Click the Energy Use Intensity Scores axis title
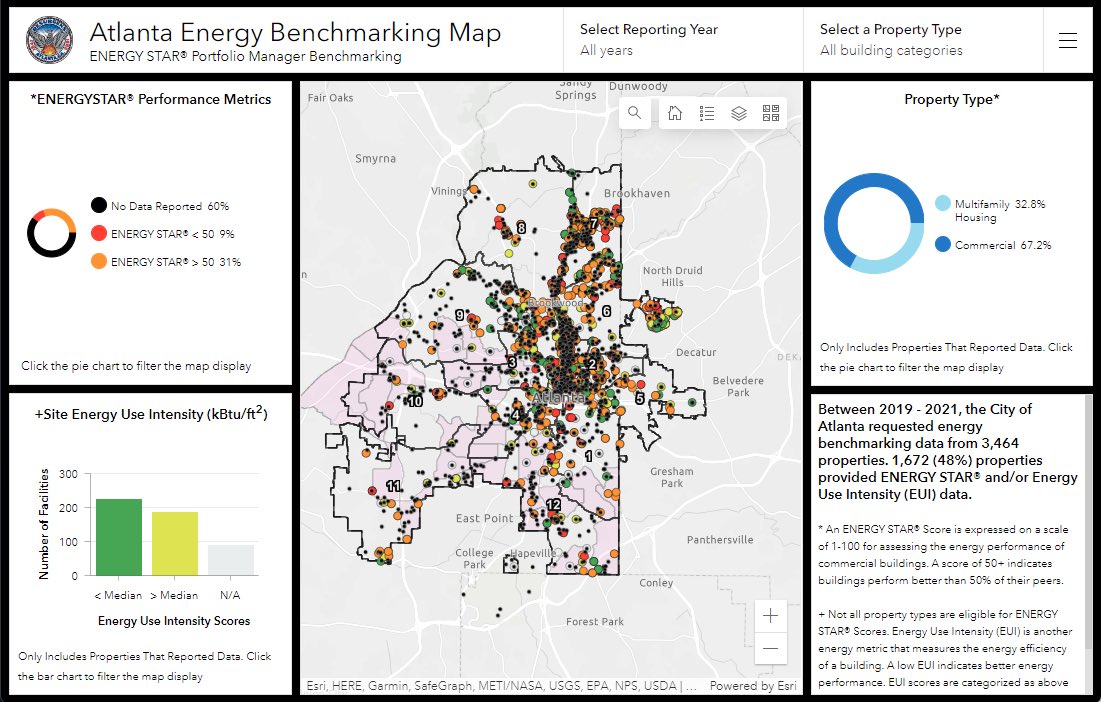 coord(174,621)
